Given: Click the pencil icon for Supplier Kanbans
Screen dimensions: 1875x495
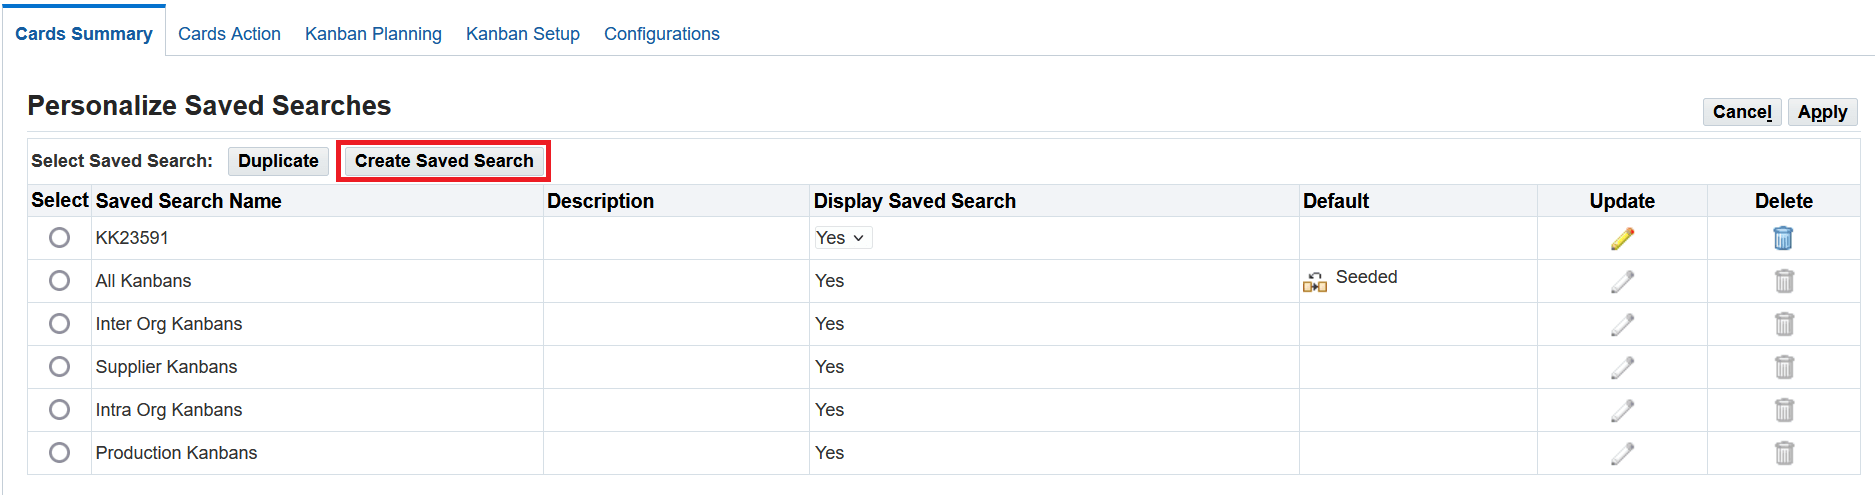Looking at the screenshot, I should (1622, 367).
